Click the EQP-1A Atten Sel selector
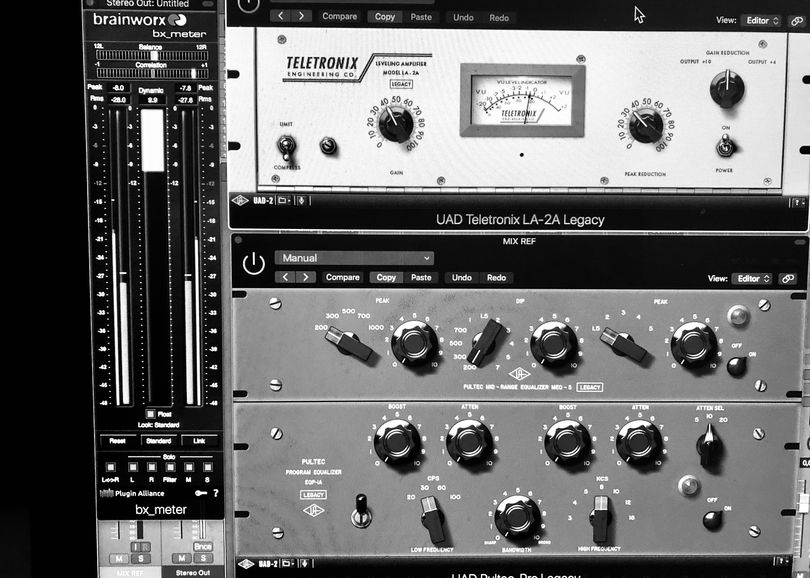 click(x=709, y=445)
